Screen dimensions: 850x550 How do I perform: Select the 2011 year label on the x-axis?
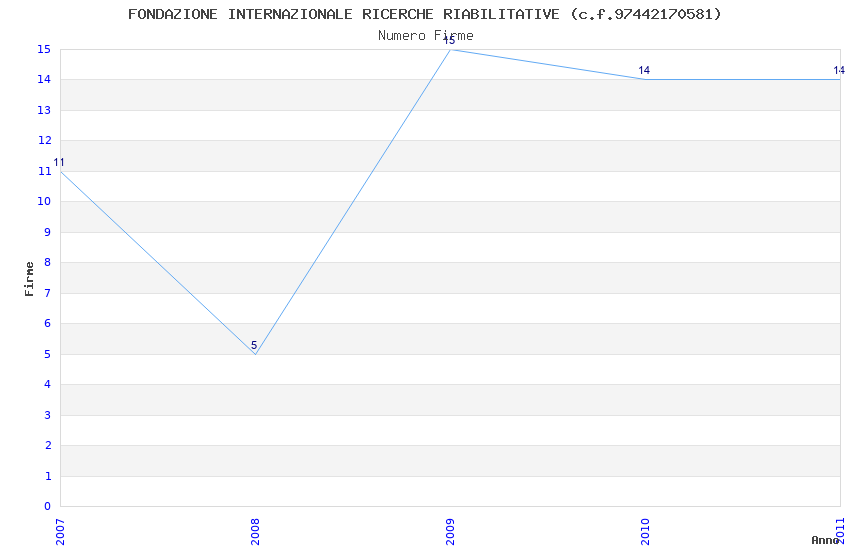[x=840, y=532]
